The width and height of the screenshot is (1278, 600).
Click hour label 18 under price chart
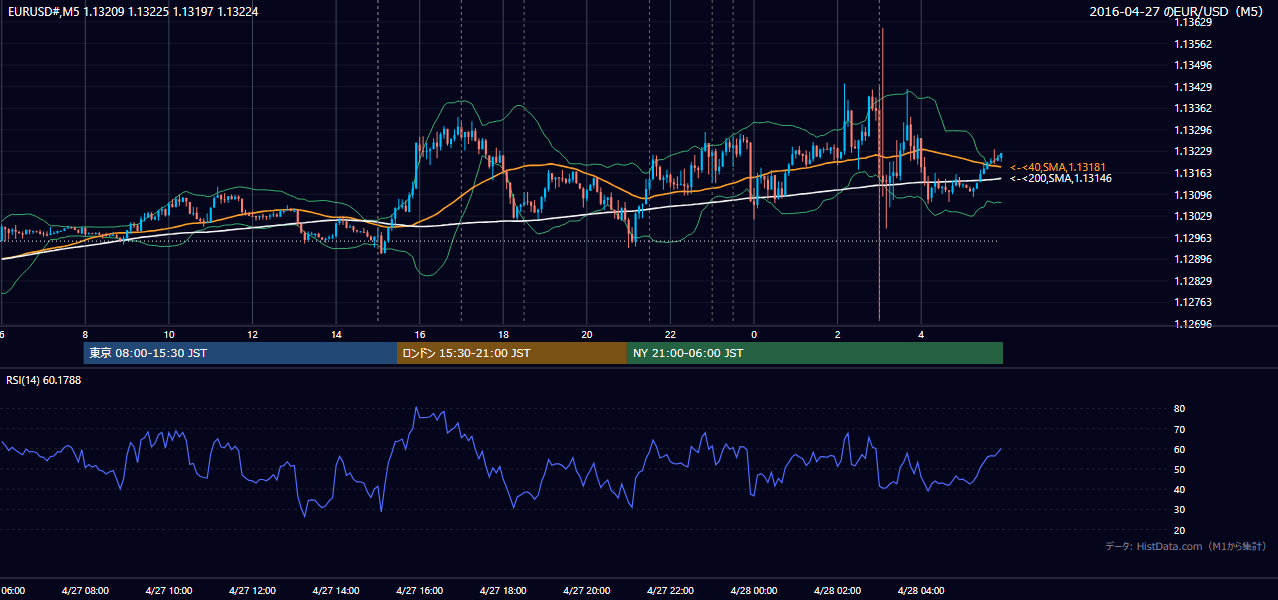click(x=504, y=334)
